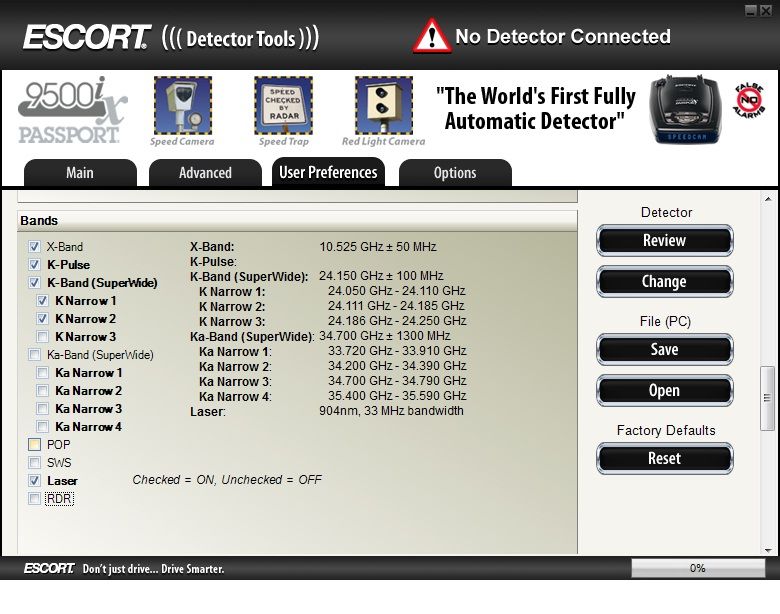This screenshot has width=780, height=614.
Task: Disable the Laser checkbox
Action: [34, 481]
